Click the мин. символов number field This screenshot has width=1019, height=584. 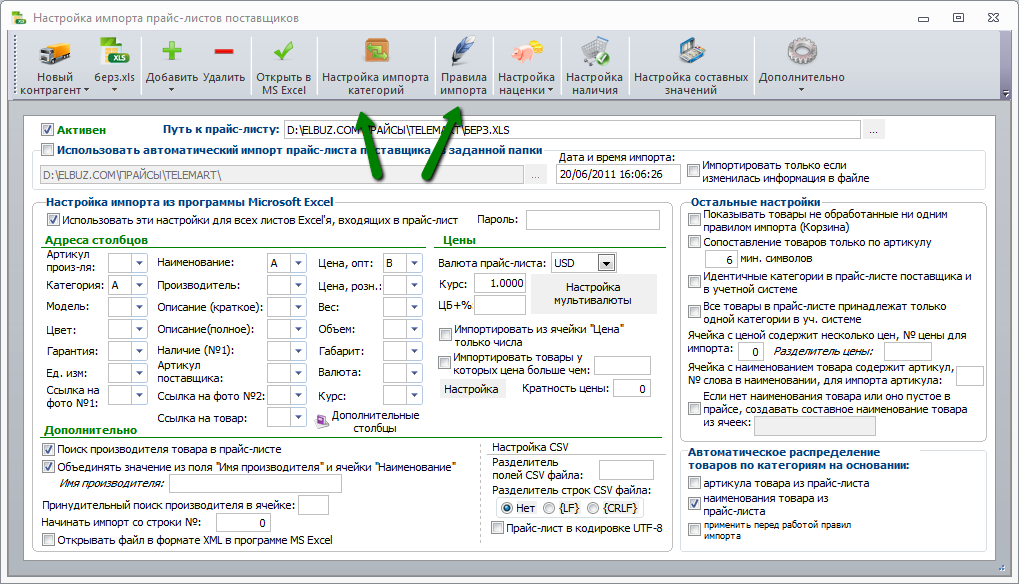[x=721, y=259]
